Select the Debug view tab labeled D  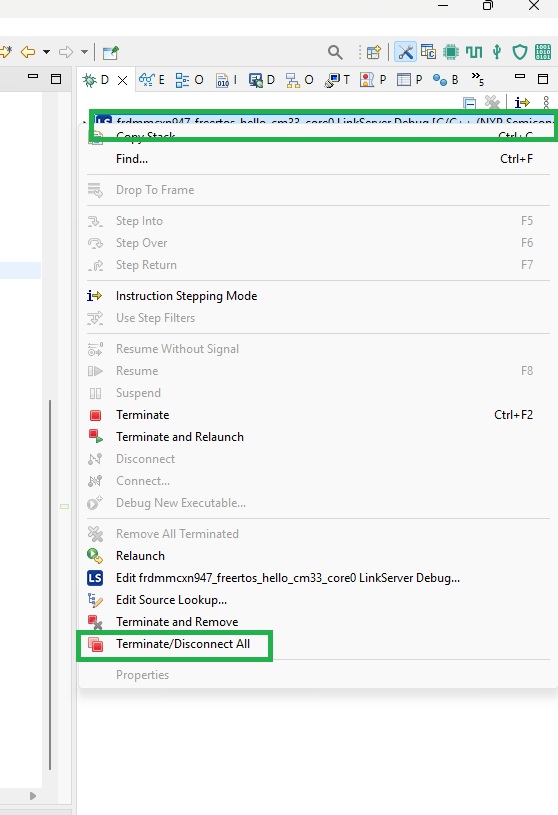pyautogui.click(x=96, y=80)
